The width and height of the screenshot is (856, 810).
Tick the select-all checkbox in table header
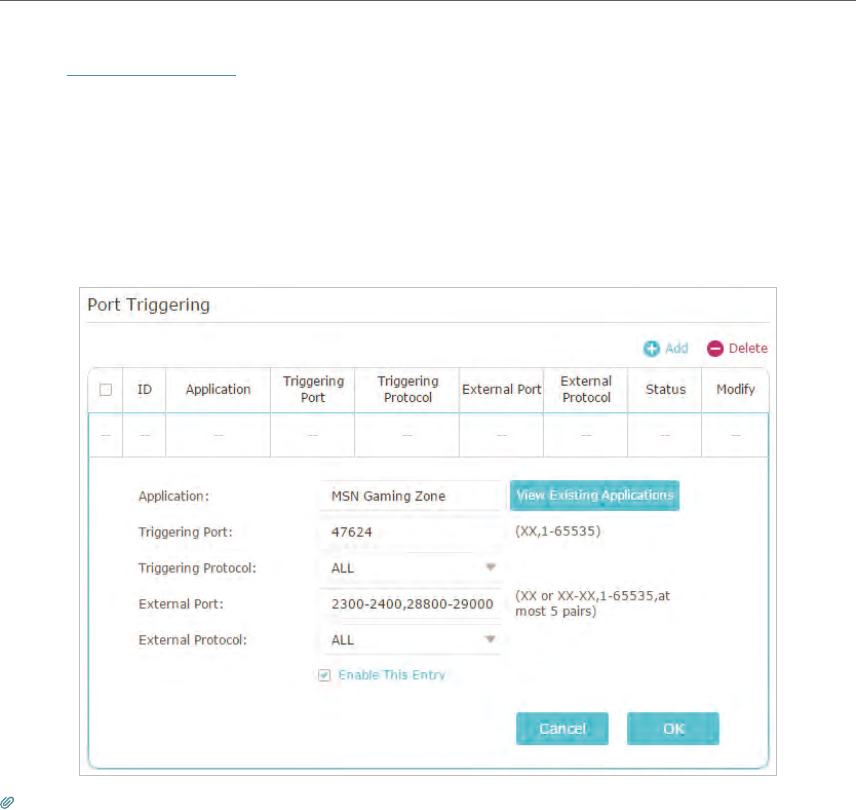coord(106,390)
